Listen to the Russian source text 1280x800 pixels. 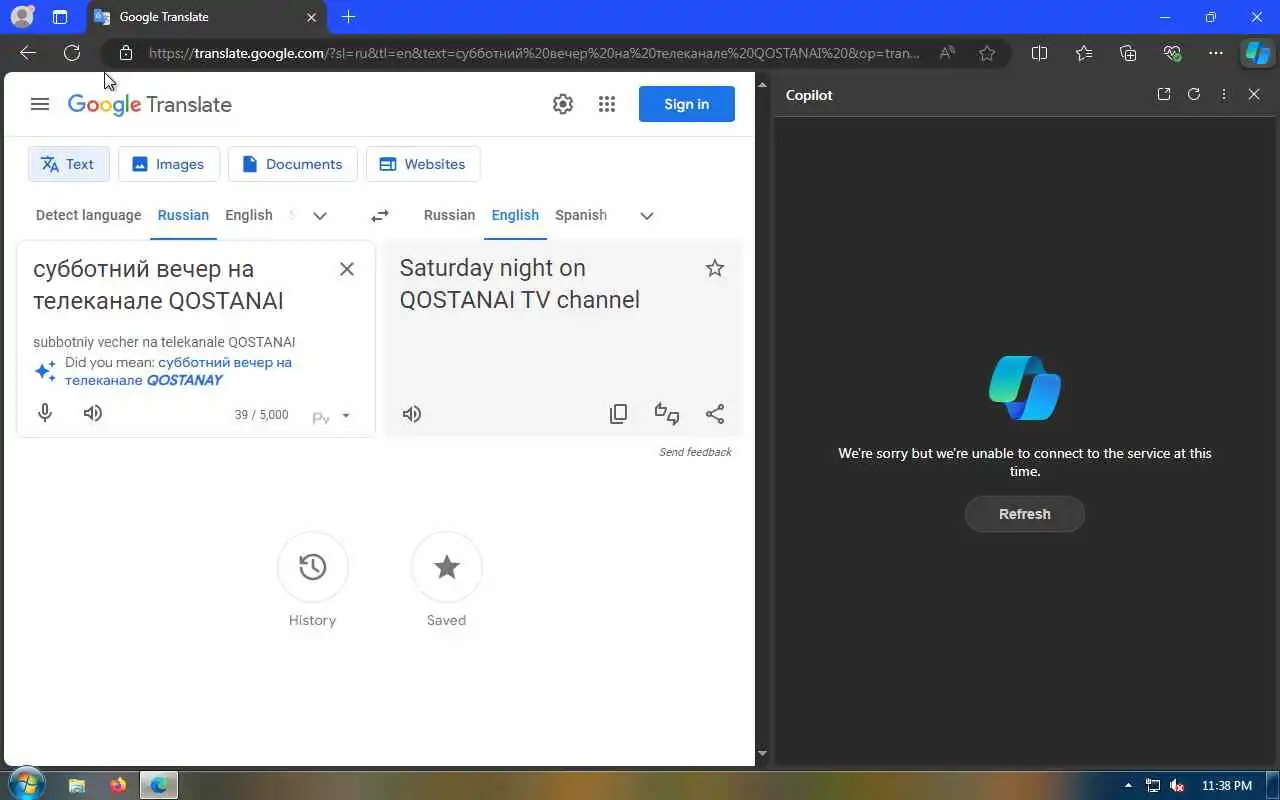coord(93,413)
